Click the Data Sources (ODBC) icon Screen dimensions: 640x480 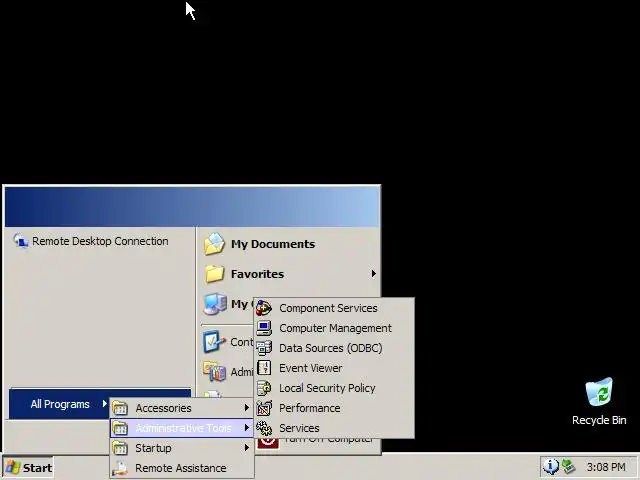264,348
